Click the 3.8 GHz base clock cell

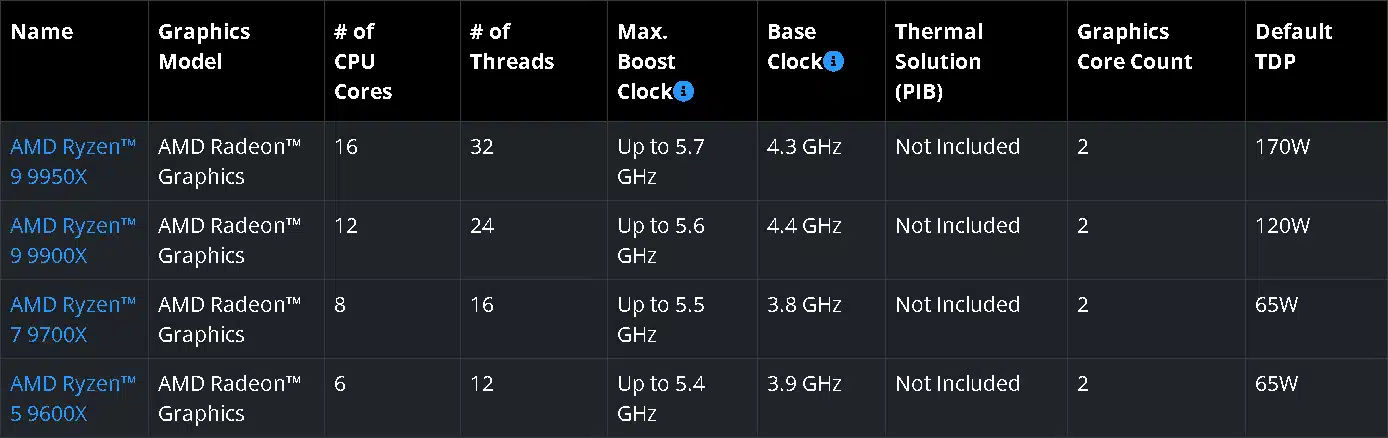pos(804,305)
